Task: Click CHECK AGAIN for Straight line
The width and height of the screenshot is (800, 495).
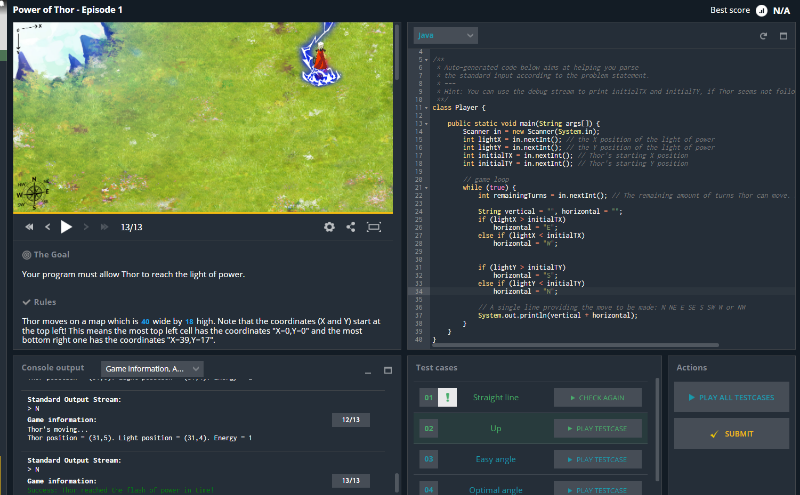Action: [x=597, y=398]
